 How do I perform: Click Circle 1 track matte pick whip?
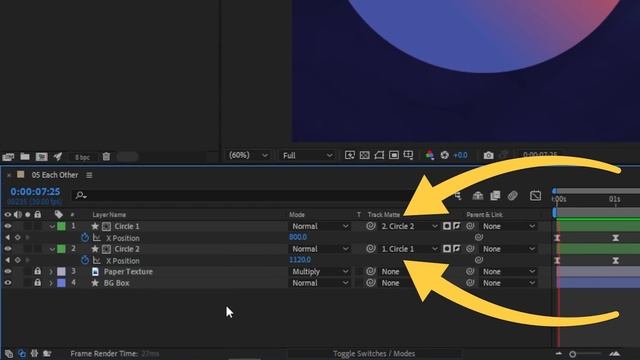[371, 226]
